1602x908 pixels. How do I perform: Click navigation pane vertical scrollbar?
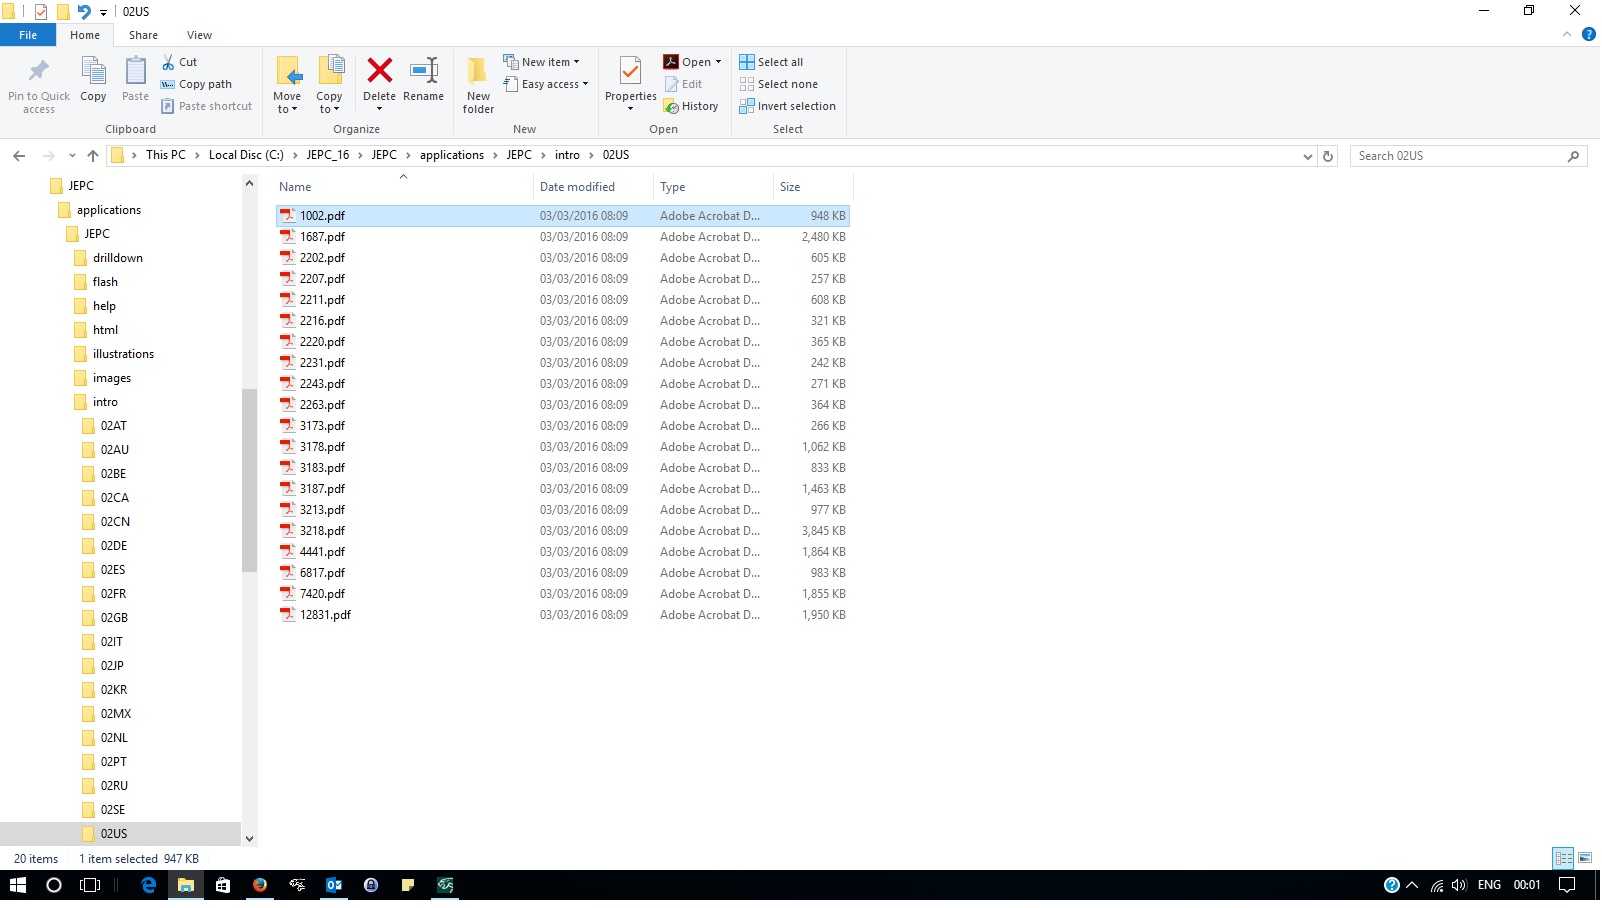click(249, 480)
